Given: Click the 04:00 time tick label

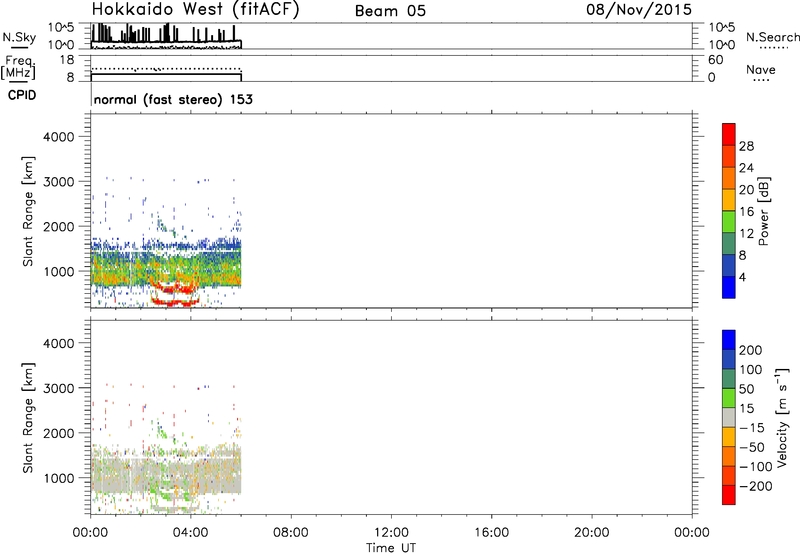Looking at the screenshot, I should point(190,533).
